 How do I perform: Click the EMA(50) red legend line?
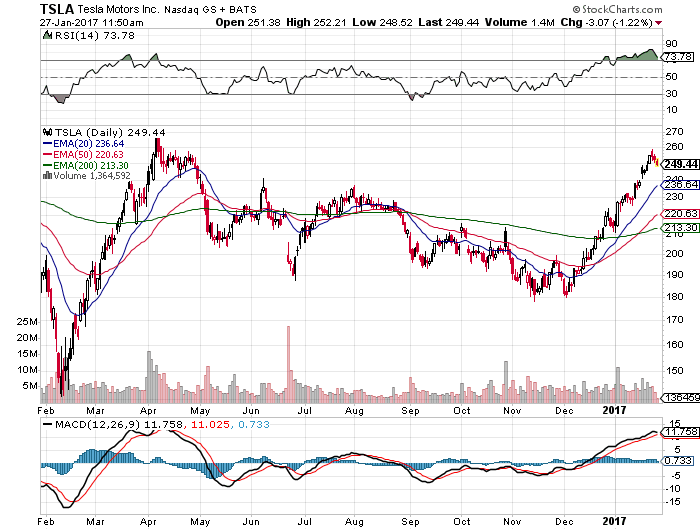tap(47, 155)
